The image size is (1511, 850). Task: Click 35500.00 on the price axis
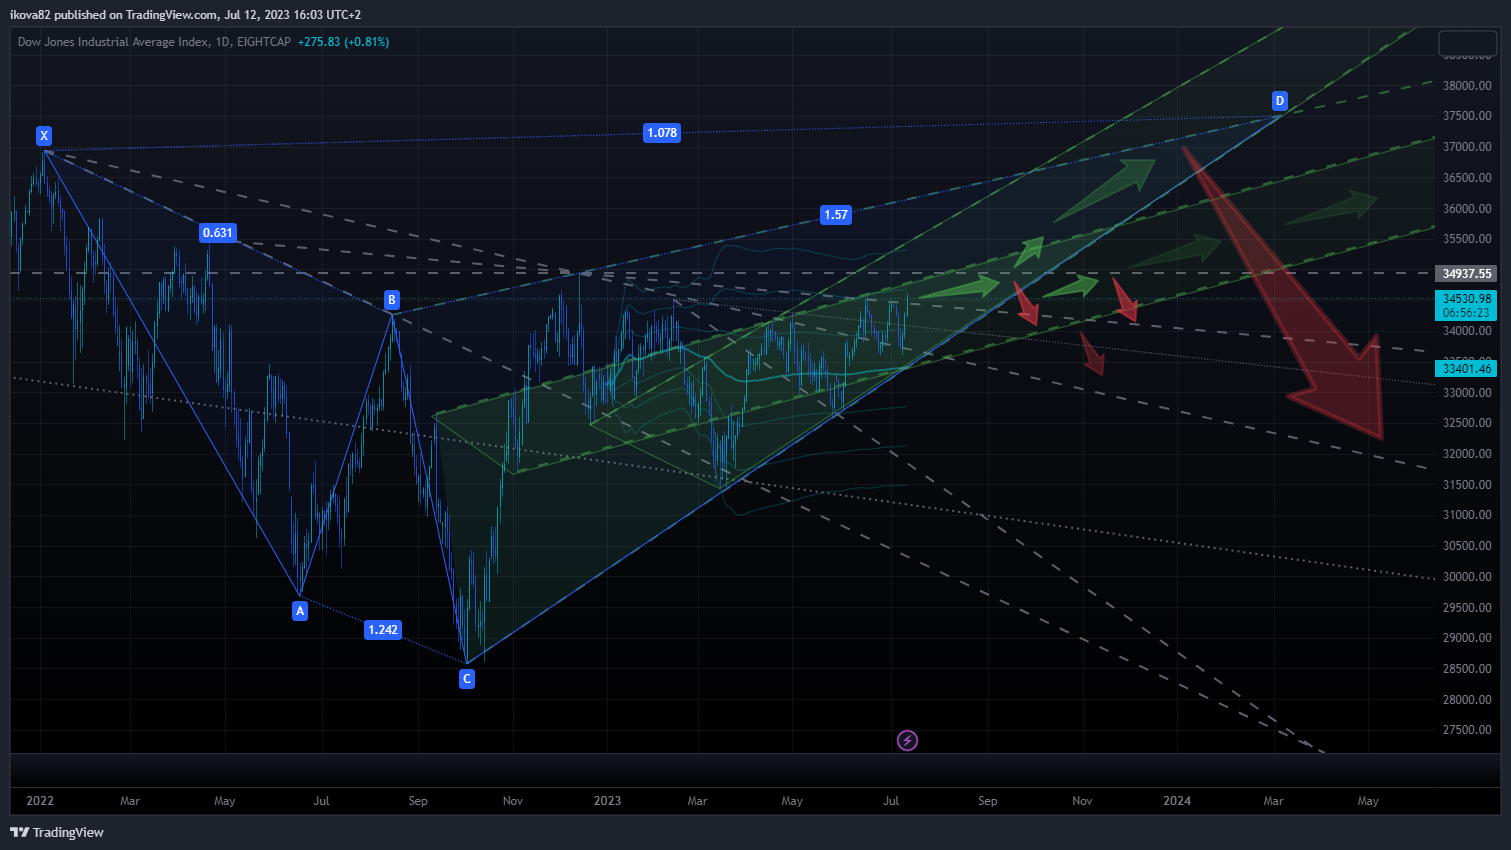tap(1467, 239)
